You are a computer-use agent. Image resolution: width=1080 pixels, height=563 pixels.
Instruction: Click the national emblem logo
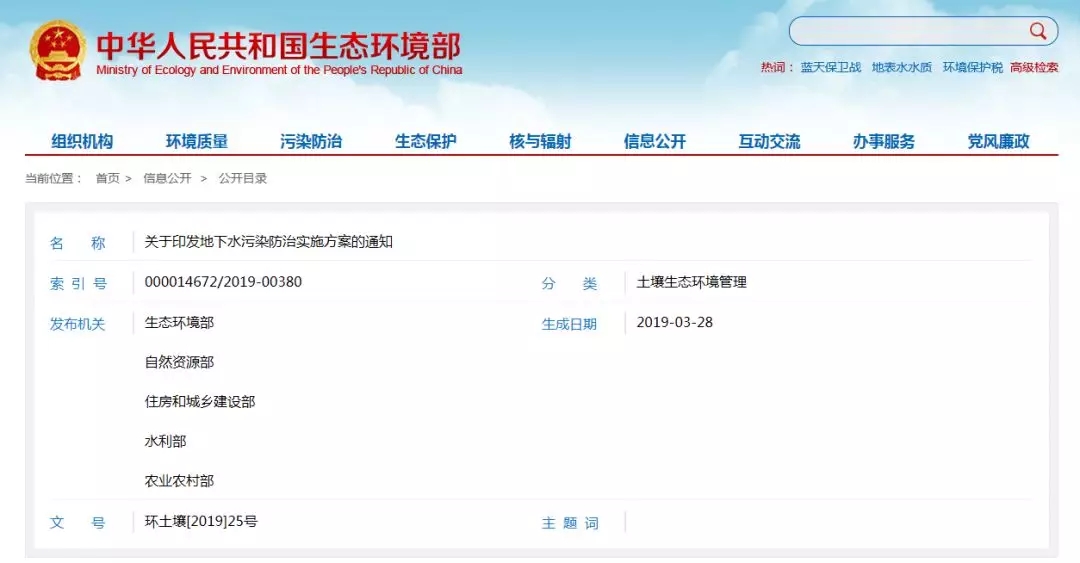[x=58, y=52]
